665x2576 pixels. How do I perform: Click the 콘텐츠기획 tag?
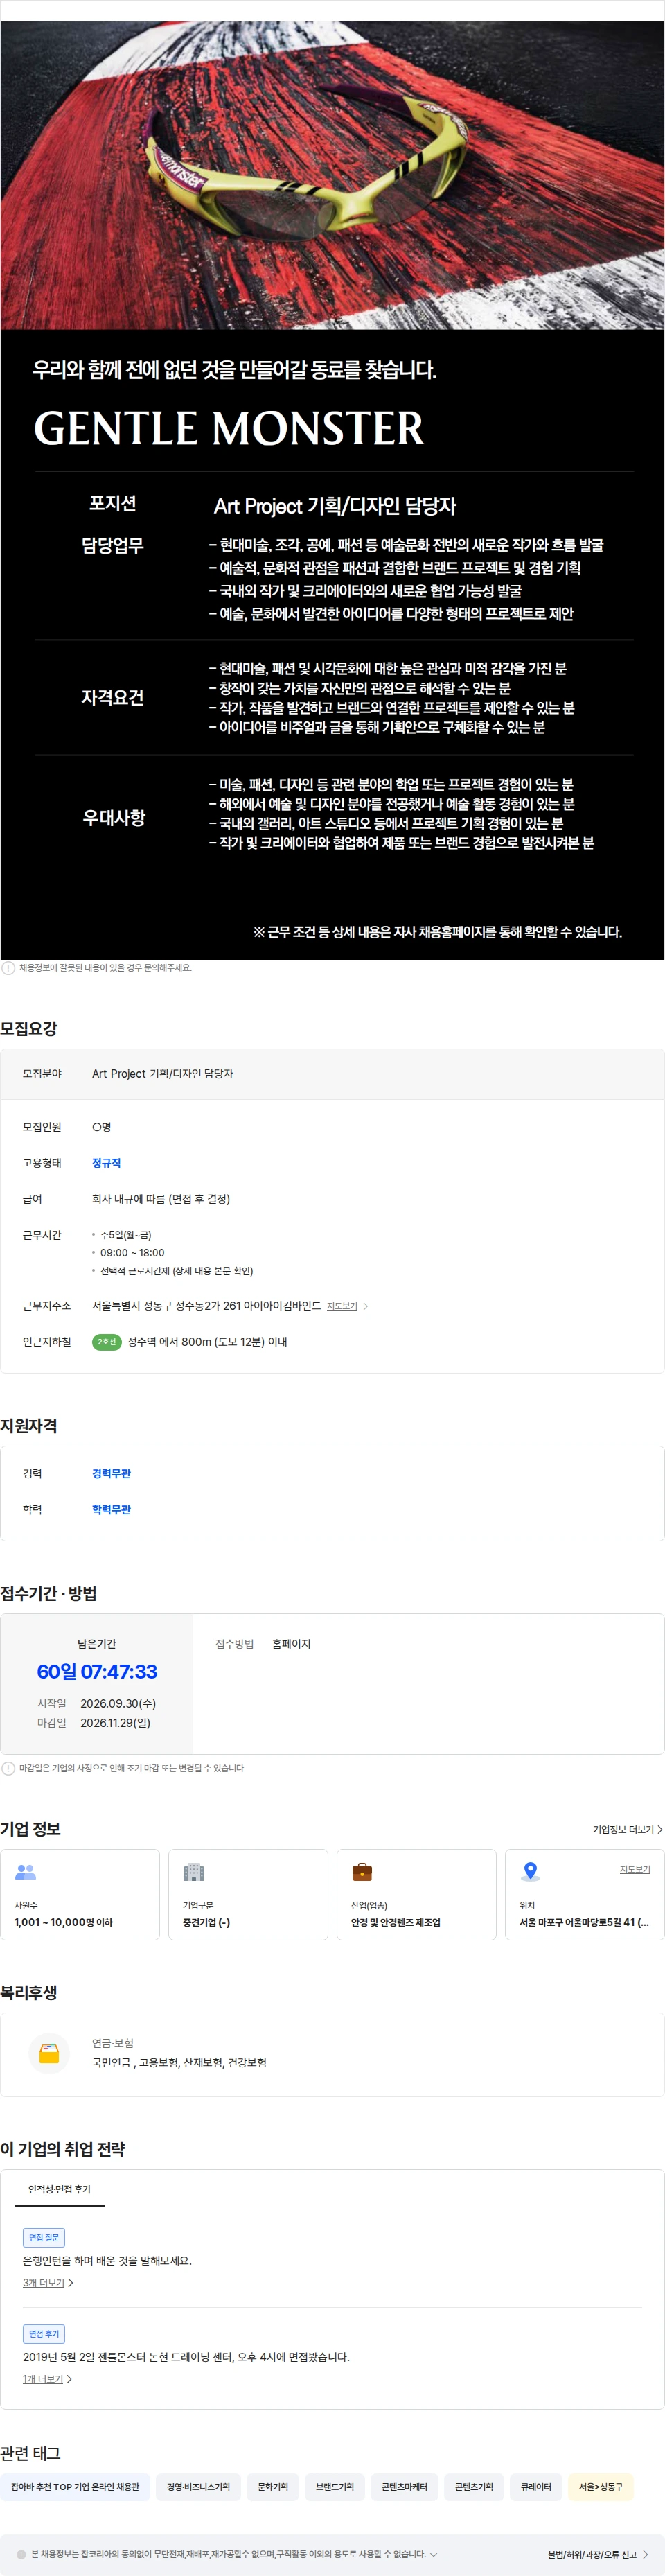tap(474, 2487)
